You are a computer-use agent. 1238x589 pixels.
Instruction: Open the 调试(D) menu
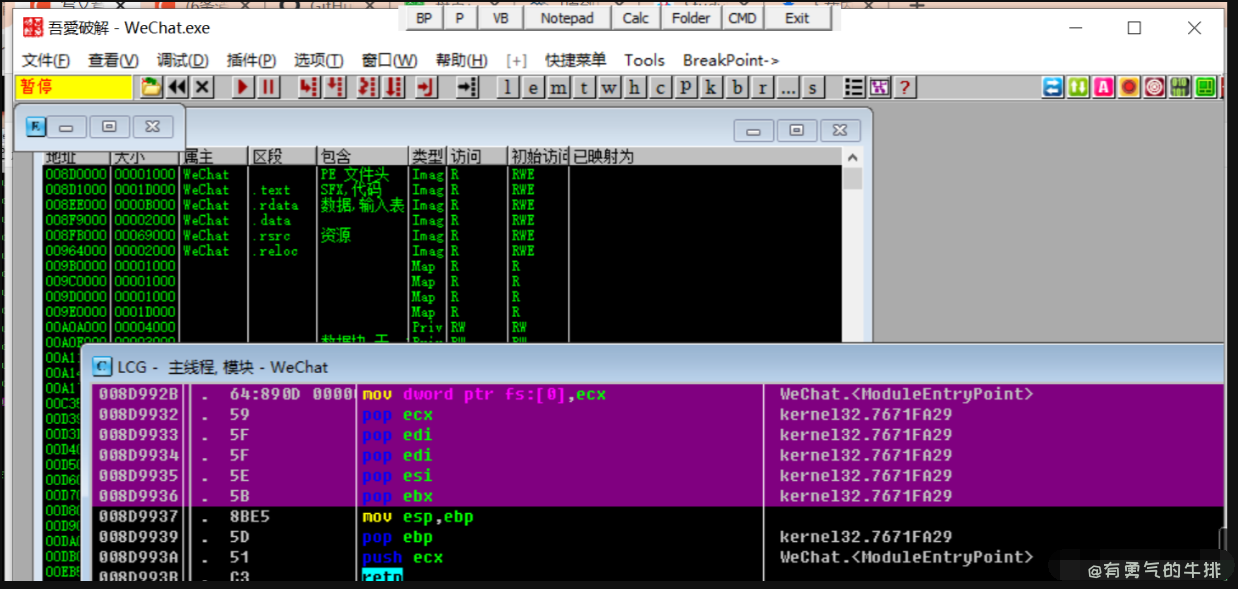pyautogui.click(x=182, y=60)
